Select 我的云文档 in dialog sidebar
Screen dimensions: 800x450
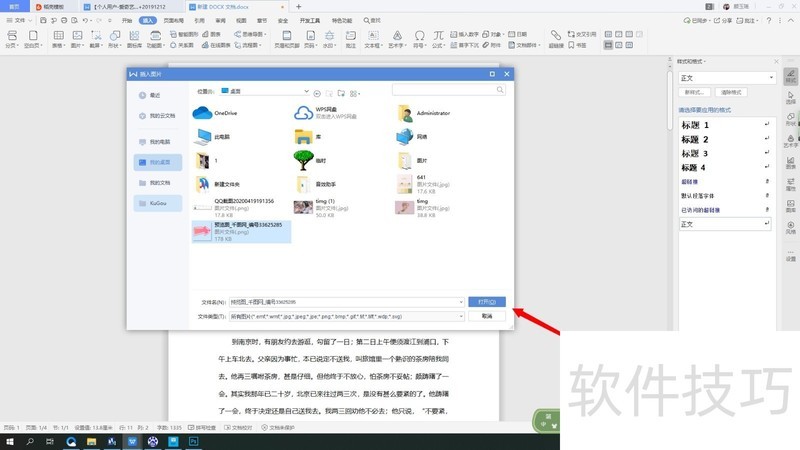coord(158,116)
